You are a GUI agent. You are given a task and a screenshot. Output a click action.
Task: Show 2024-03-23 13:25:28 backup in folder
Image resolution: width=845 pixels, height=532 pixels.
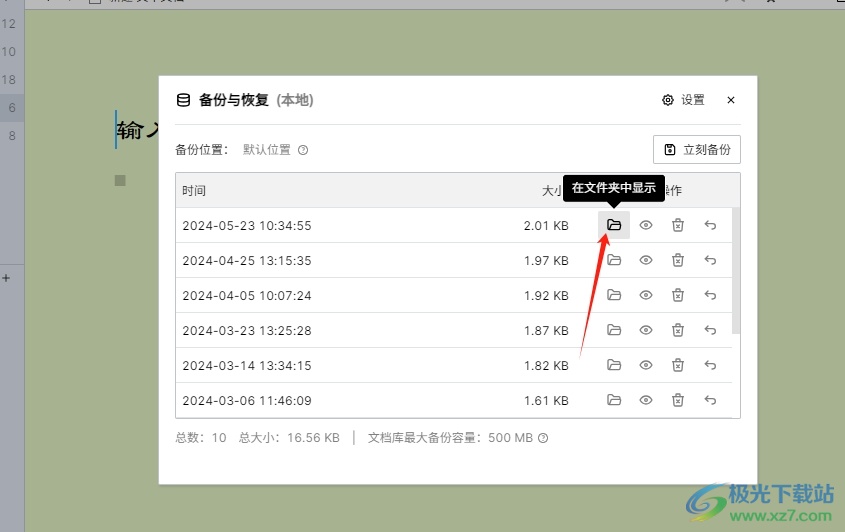[x=614, y=330]
